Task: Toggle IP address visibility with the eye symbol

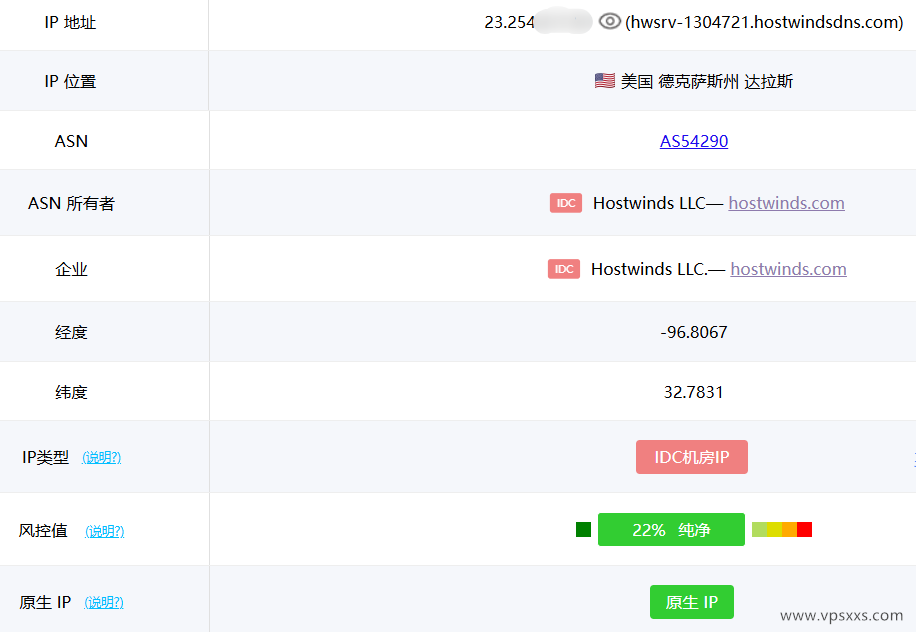Action: point(609,21)
